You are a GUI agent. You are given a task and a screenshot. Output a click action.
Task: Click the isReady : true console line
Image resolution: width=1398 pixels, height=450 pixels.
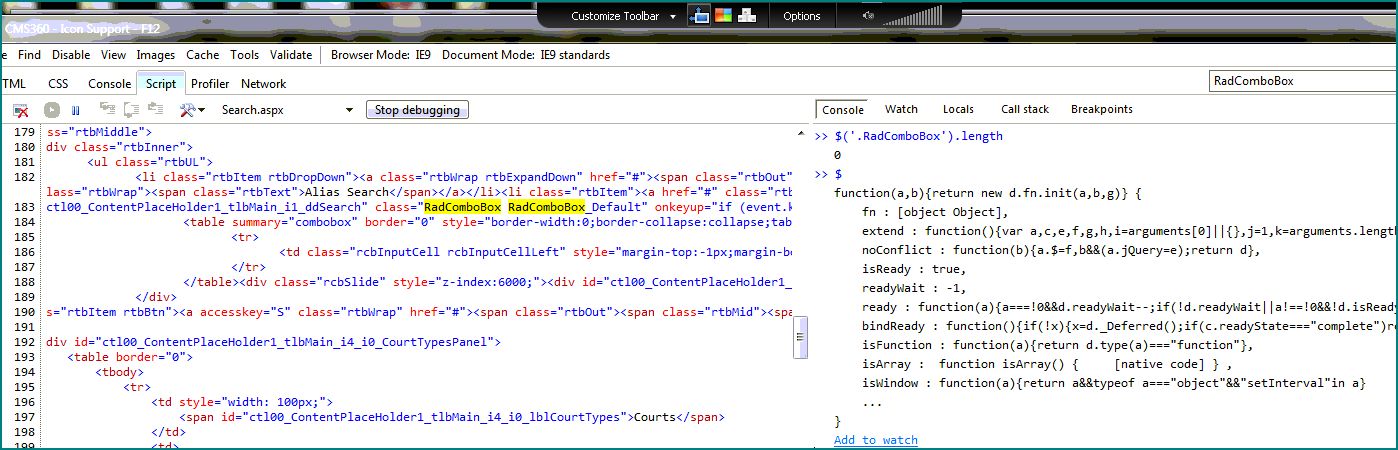(914, 269)
